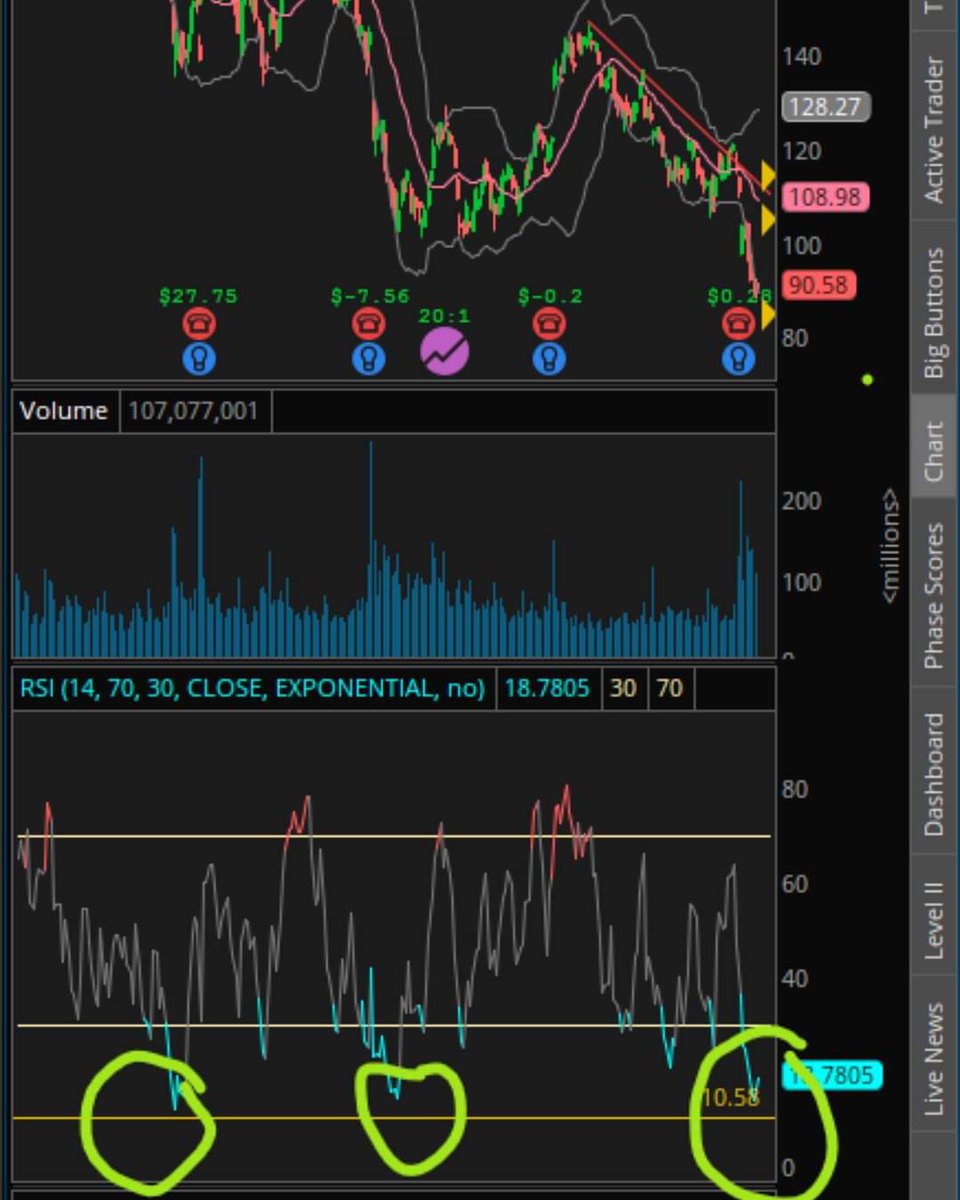Click the cyan RSI value bubble on the axis

(832, 1076)
